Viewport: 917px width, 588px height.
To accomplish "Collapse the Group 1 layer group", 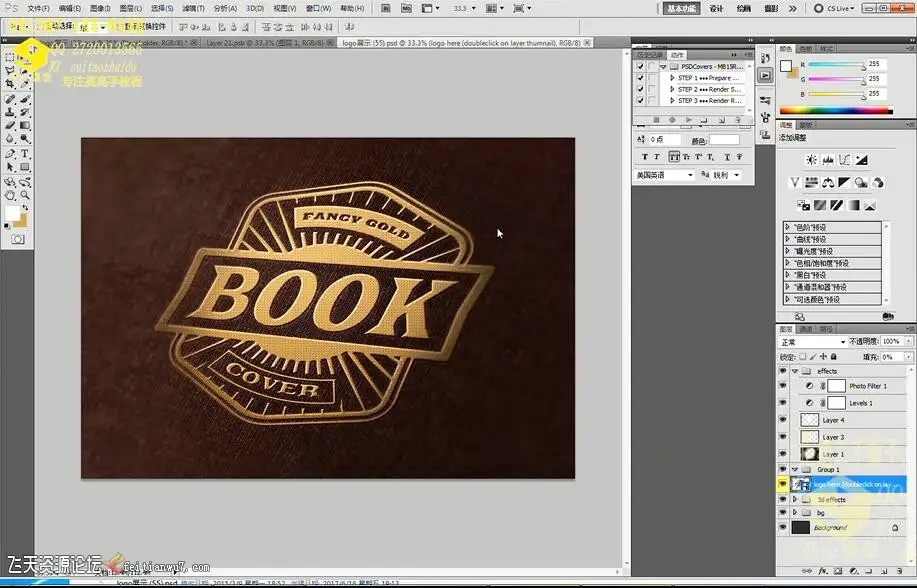I will point(795,469).
